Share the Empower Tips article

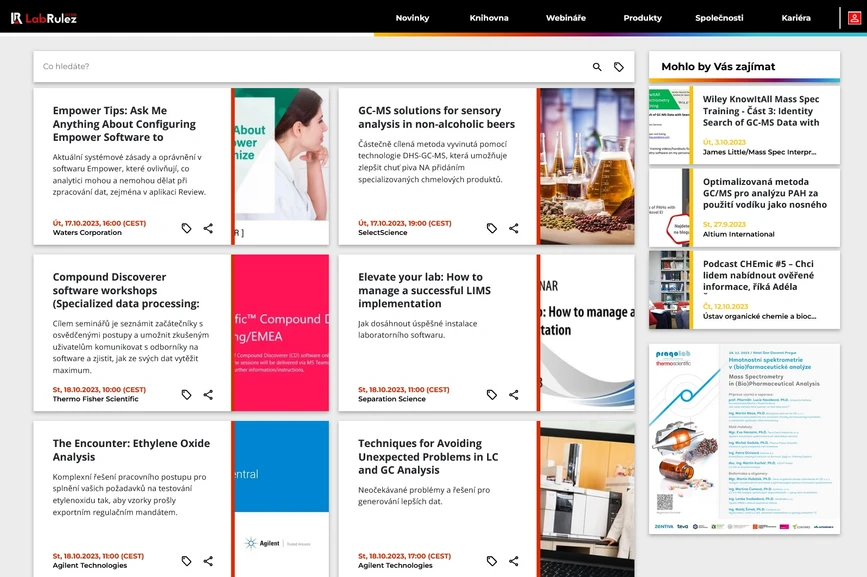(208, 228)
